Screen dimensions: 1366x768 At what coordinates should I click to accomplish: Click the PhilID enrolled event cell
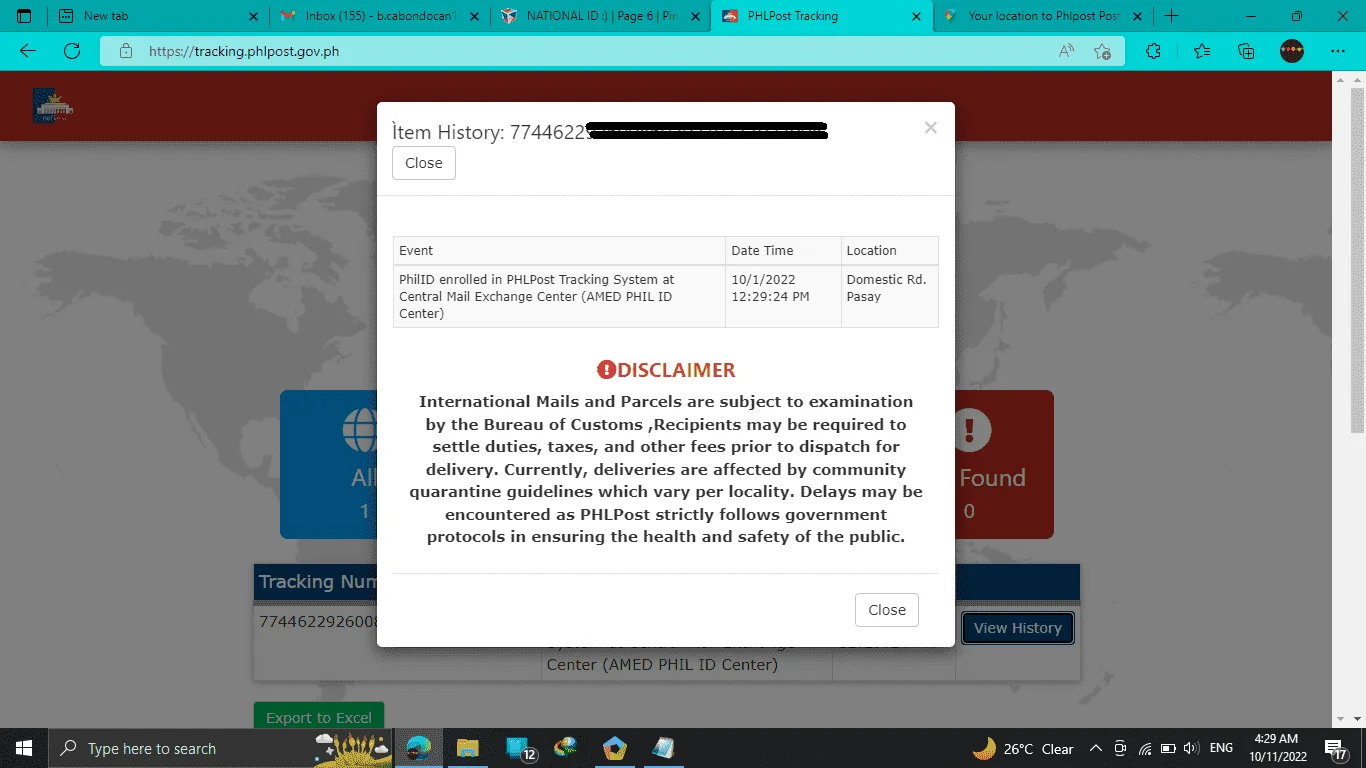(559, 296)
